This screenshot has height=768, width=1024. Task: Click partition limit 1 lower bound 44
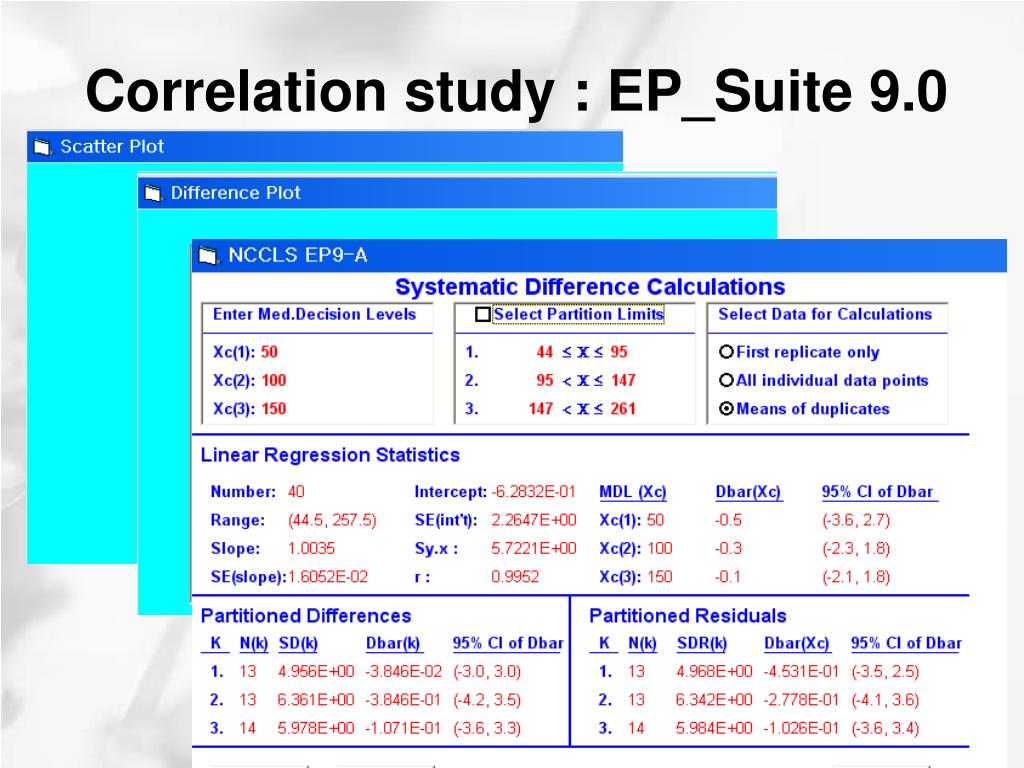545,352
